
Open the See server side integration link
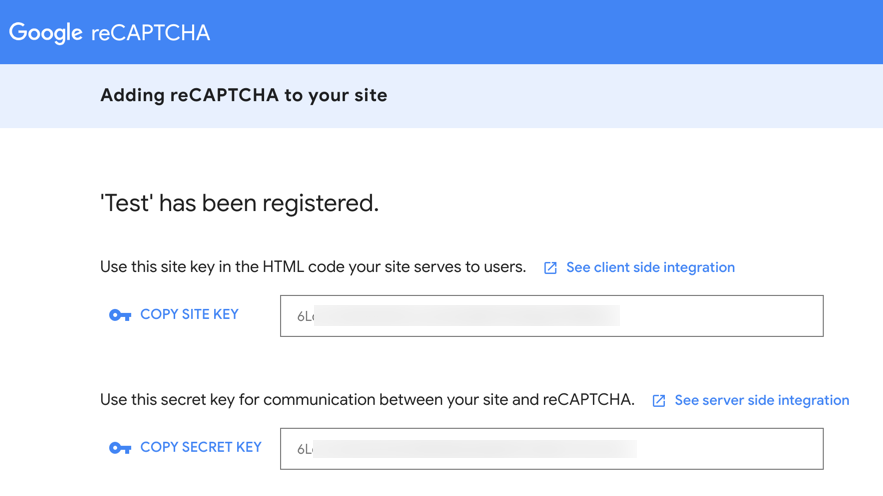click(x=762, y=400)
